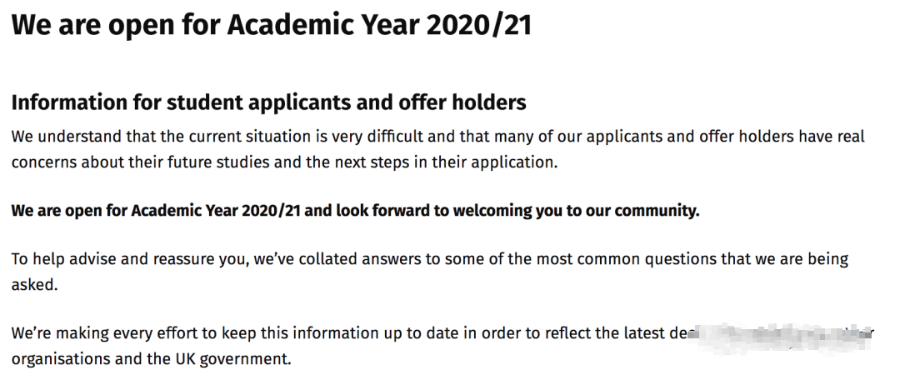Click the blurred text region in the last paragraph

783,336
